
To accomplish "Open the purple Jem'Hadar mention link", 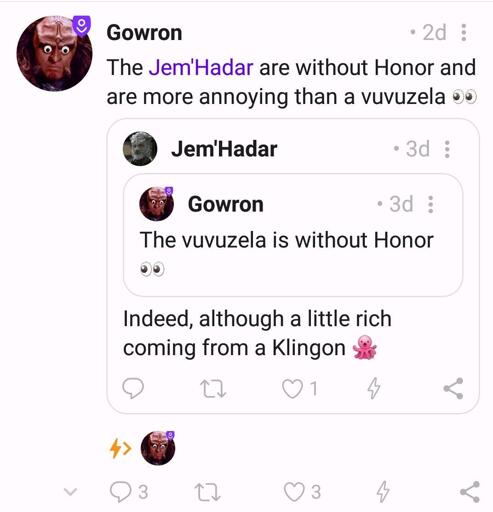I will click(201, 67).
